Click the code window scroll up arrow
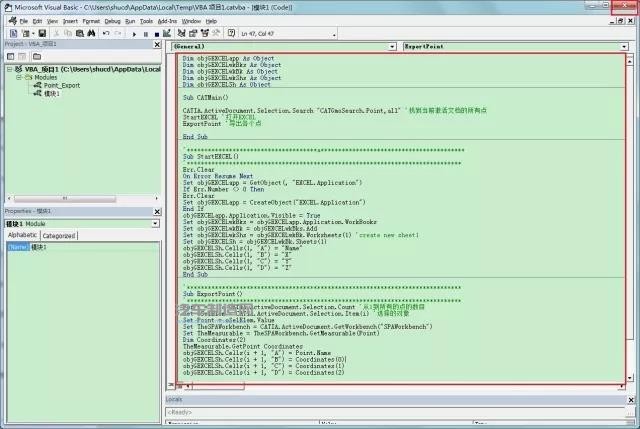This screenshot has width=640, height=429. click(630, 61)
